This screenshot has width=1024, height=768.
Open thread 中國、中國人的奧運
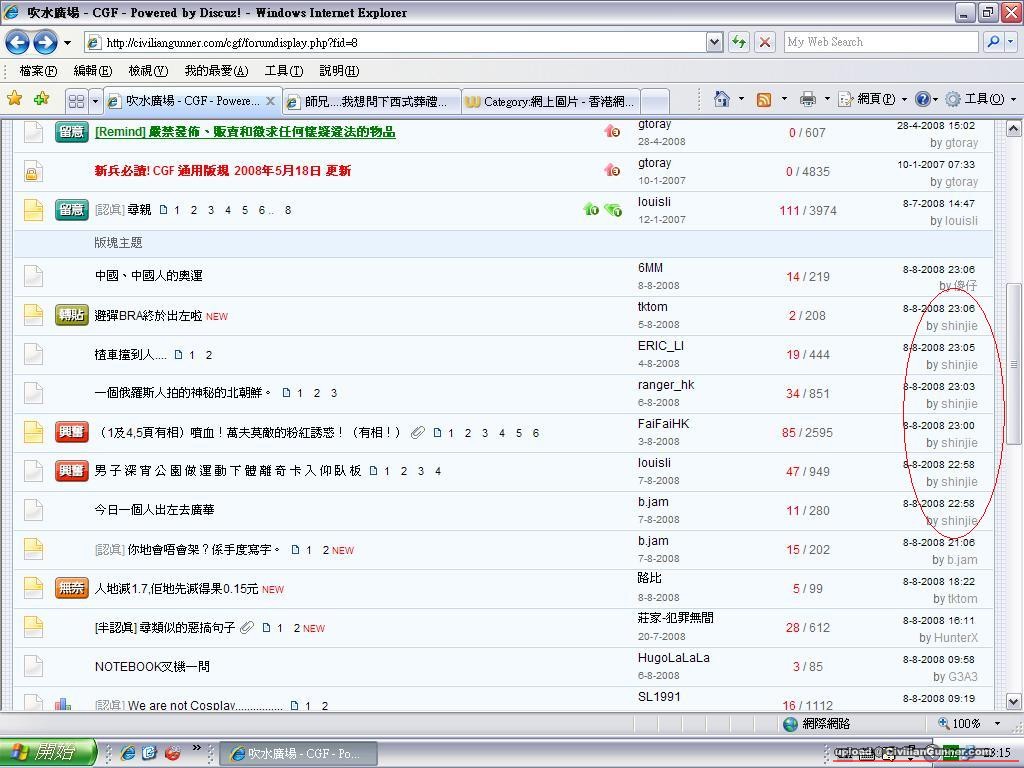pos(148,276)
